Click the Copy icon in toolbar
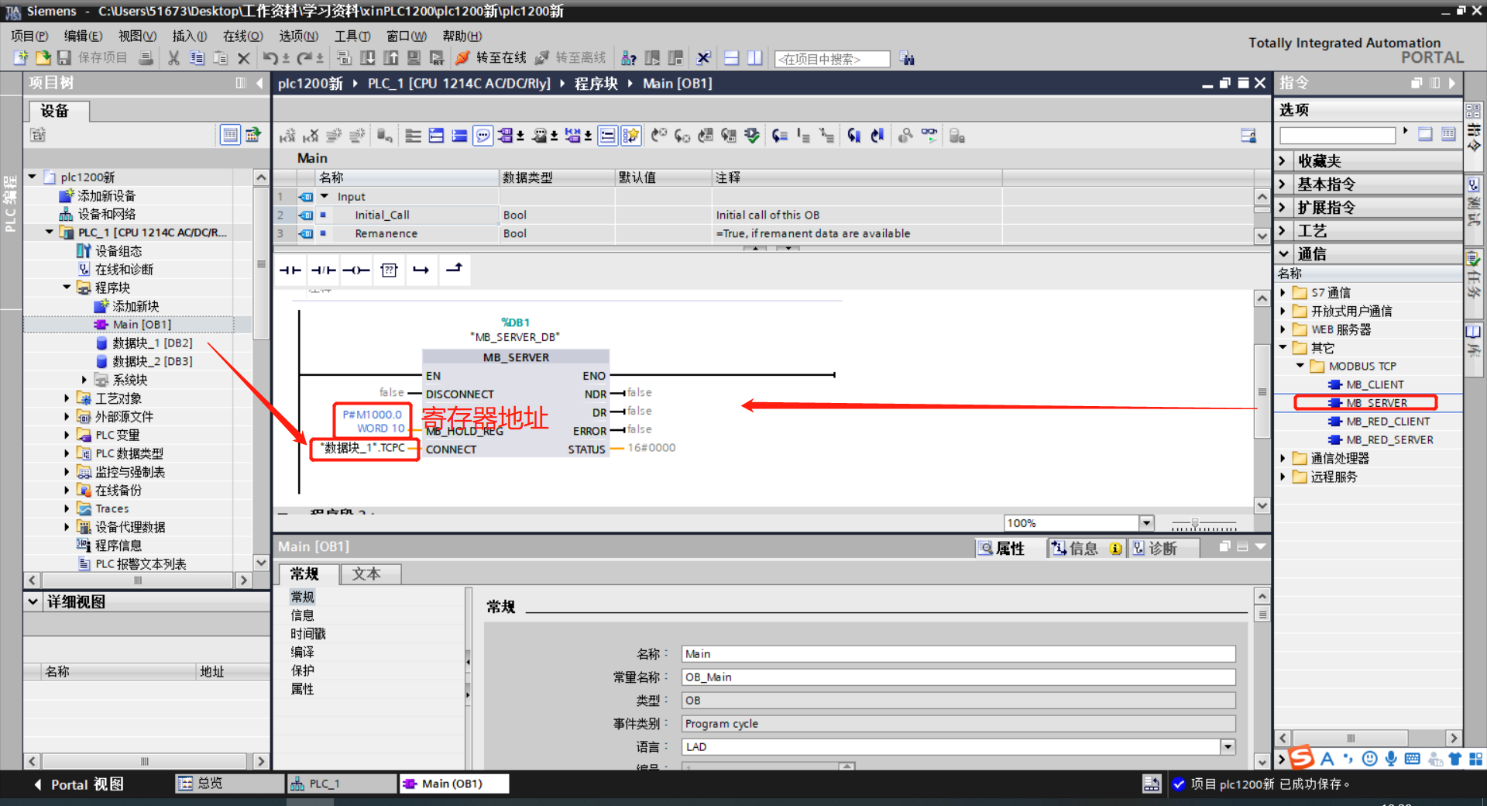The width and height of the screenshot is (1487, 806). [197, 58]
